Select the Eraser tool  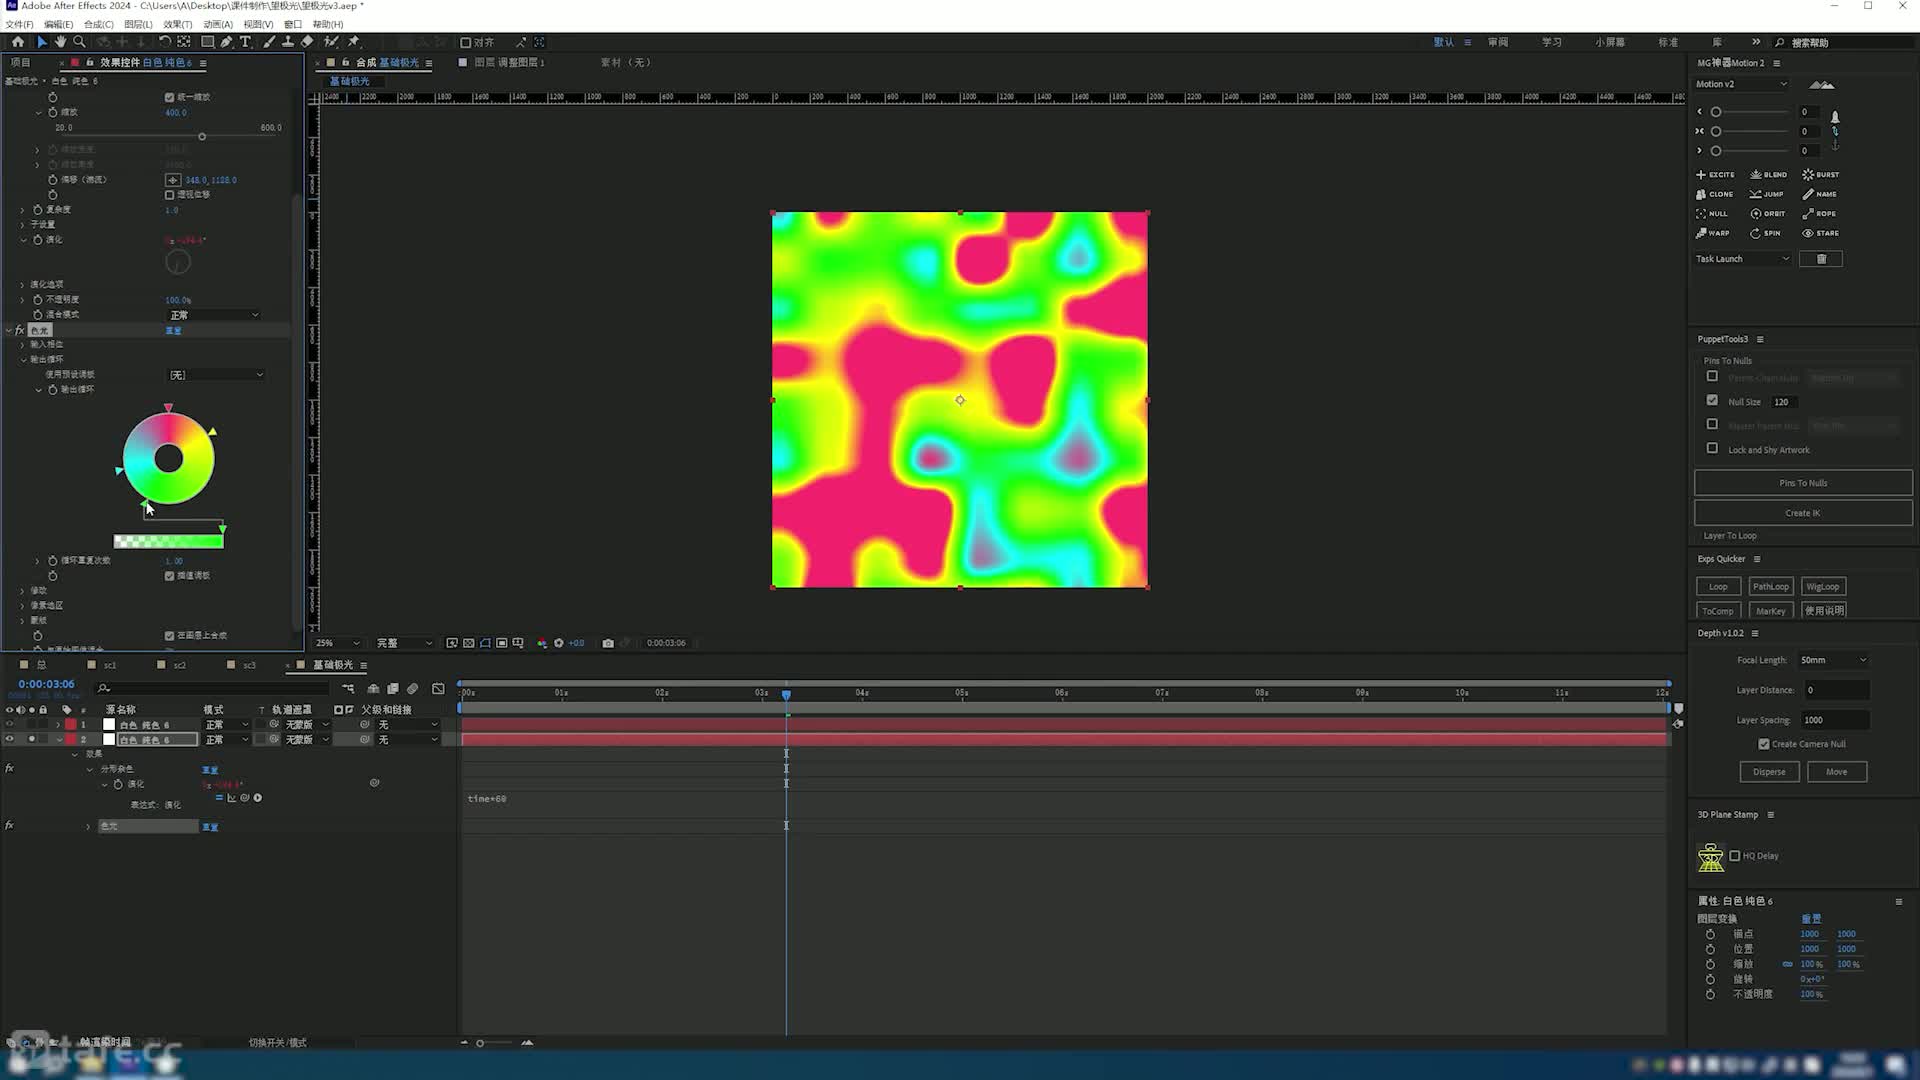(x=307, y=42)
